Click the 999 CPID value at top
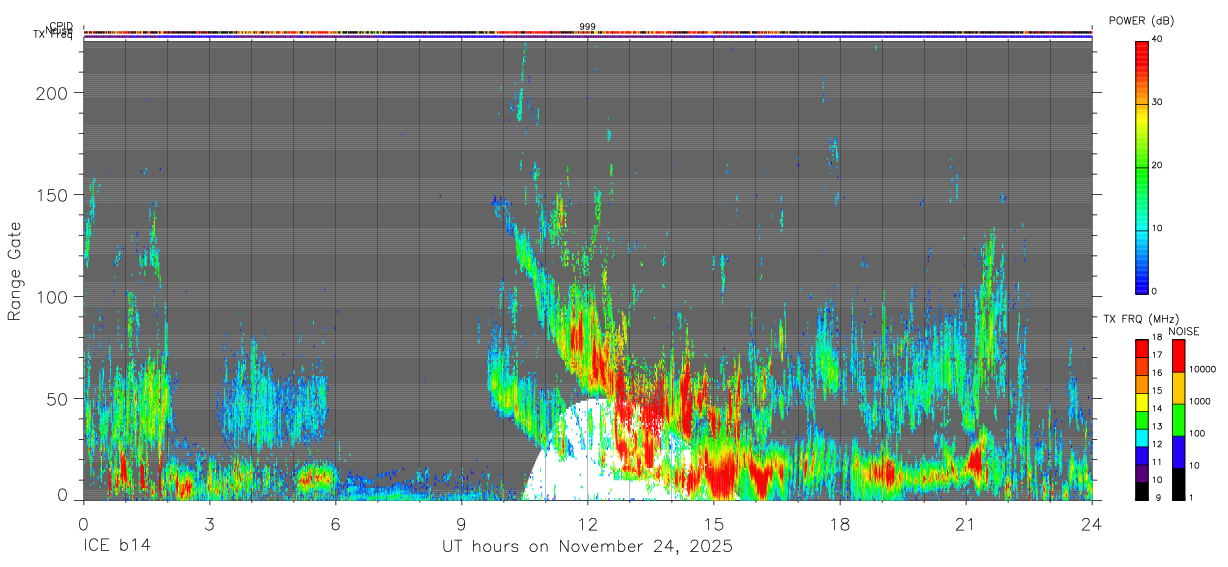The image size is (1228, 567). (x=587, y=26)
